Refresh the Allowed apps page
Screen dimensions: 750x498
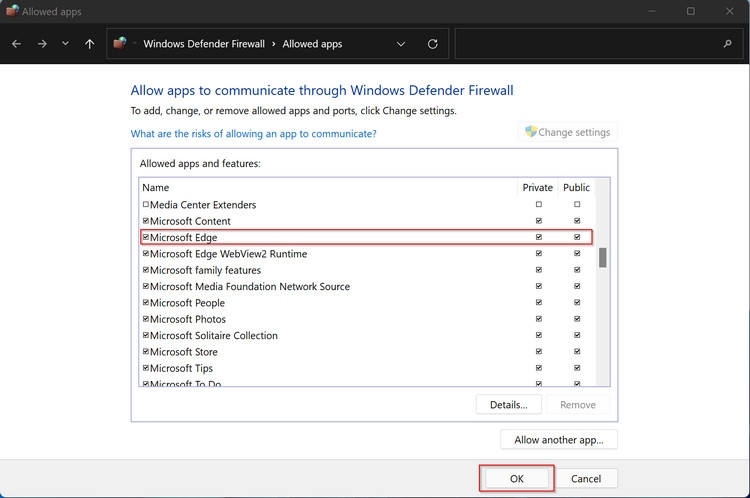pos(432,44)
